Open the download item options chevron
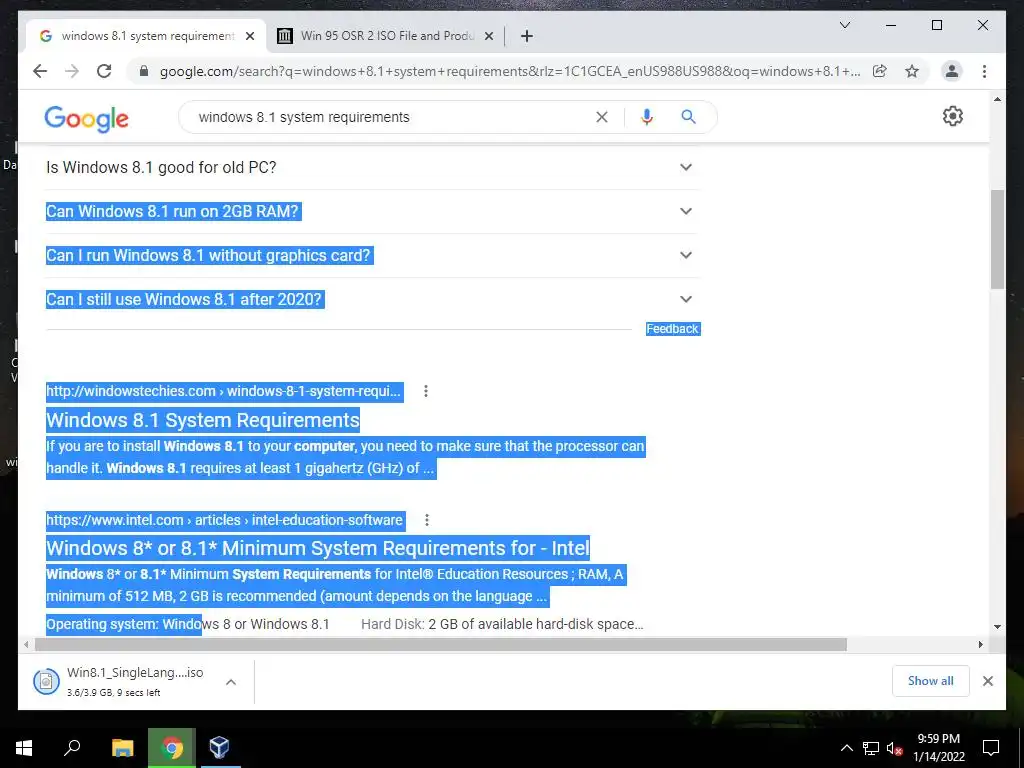Screen dimensions: 1024x768 (x=231, y=682)
